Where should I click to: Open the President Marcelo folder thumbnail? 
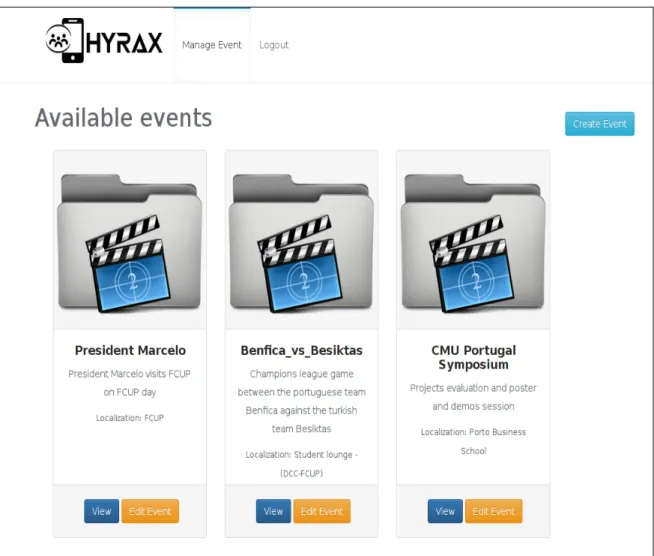point(130,243)
